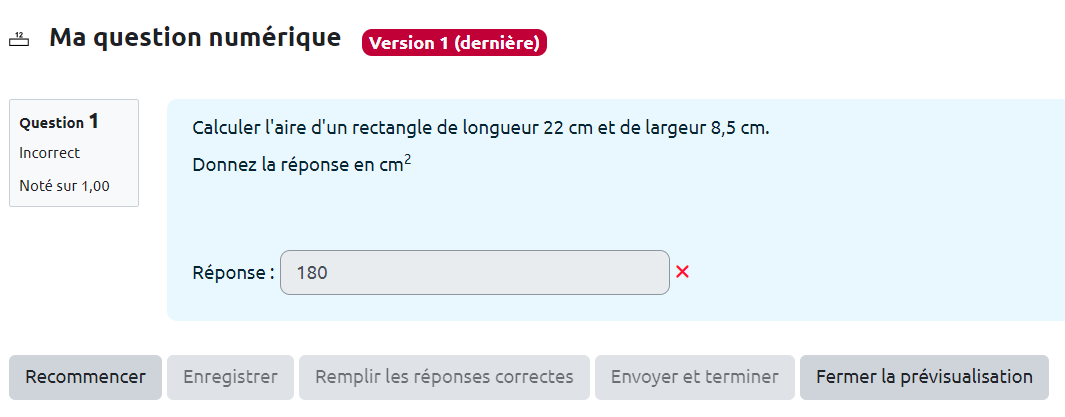This screenshot has width=1065, height=417.
Task: Focus the Réponse input field containing 180
Action: click(474, 273)
